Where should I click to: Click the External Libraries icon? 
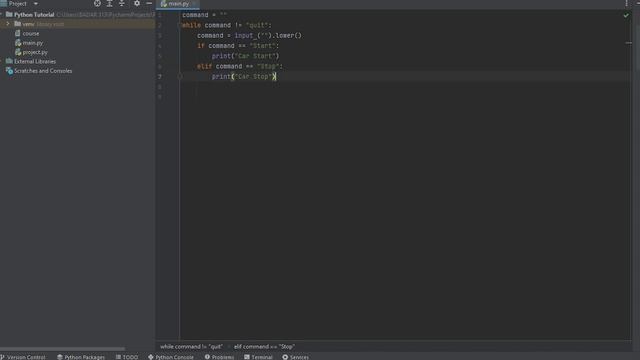point(9,62)
